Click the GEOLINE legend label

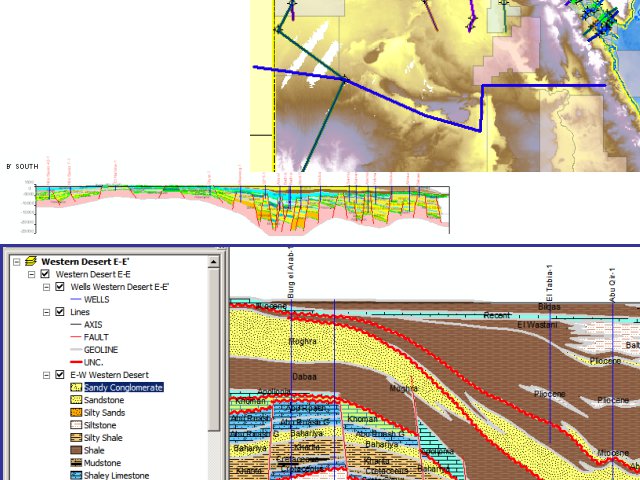pyautogui.click(x=101, y=350)
